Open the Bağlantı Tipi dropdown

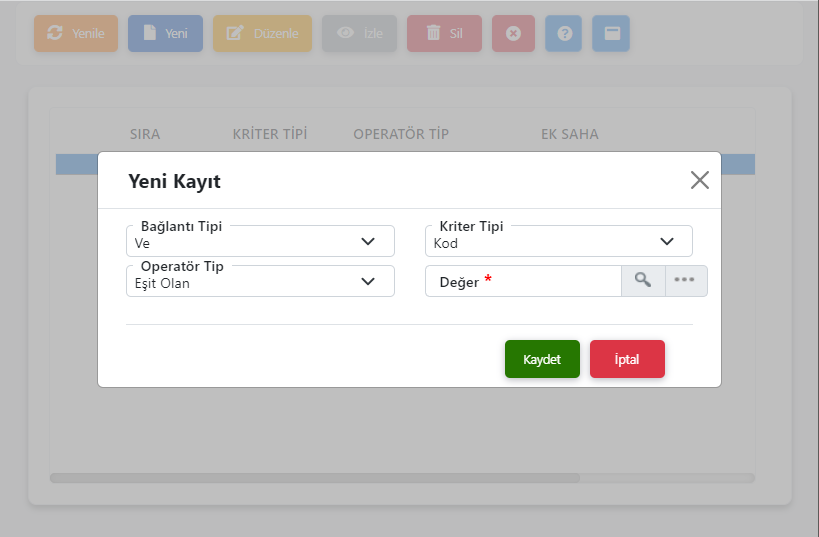(260, 242)
